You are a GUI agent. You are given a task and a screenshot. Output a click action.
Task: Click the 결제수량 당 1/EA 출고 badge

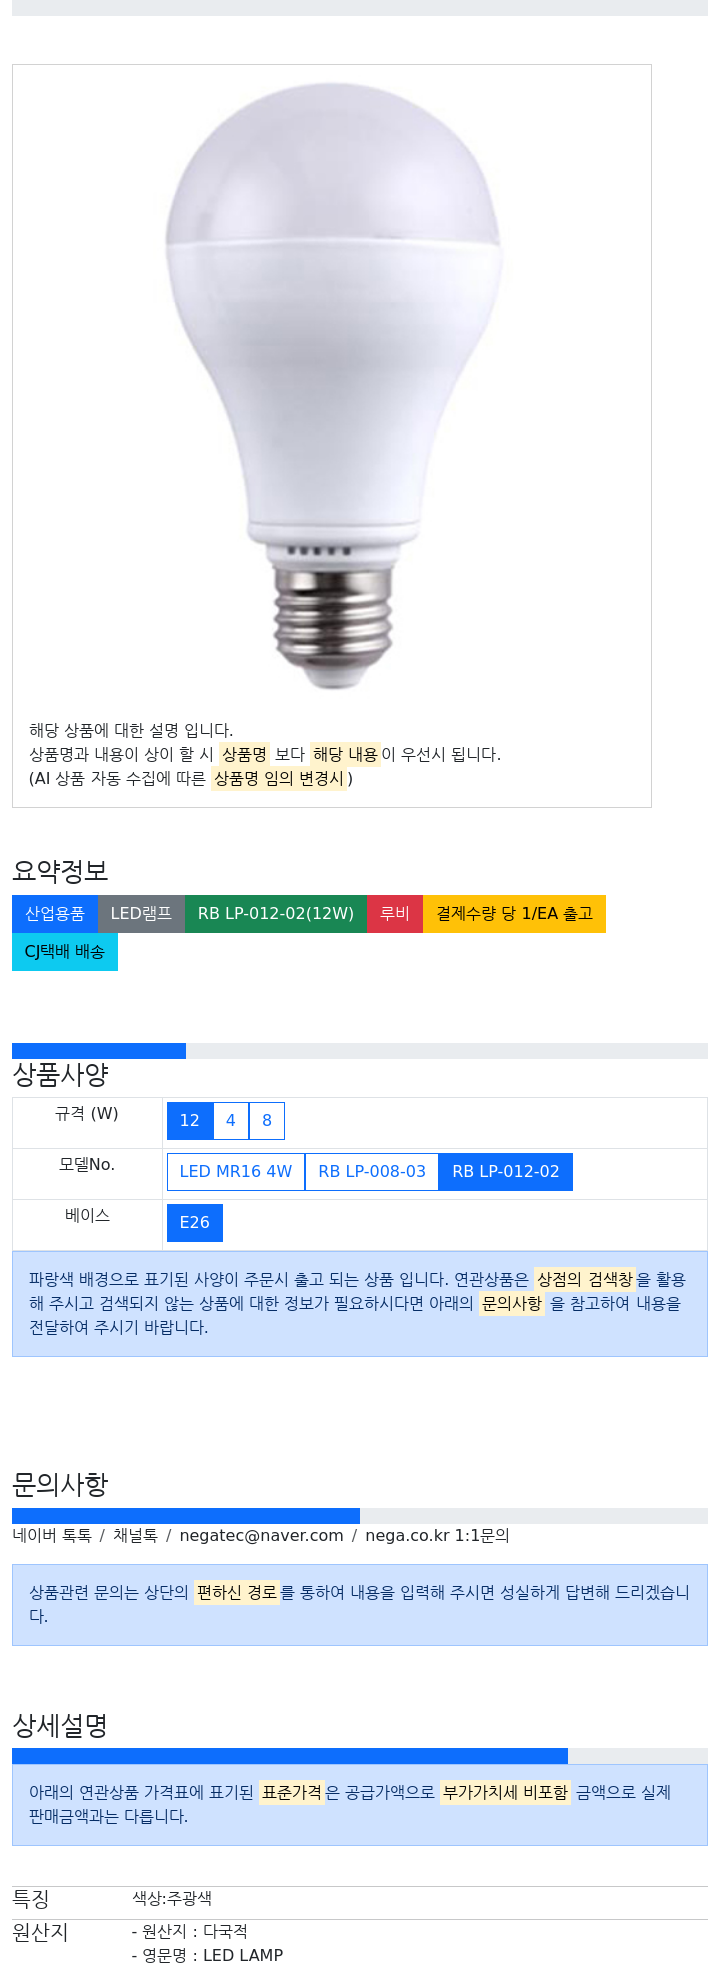pos(514,914)
